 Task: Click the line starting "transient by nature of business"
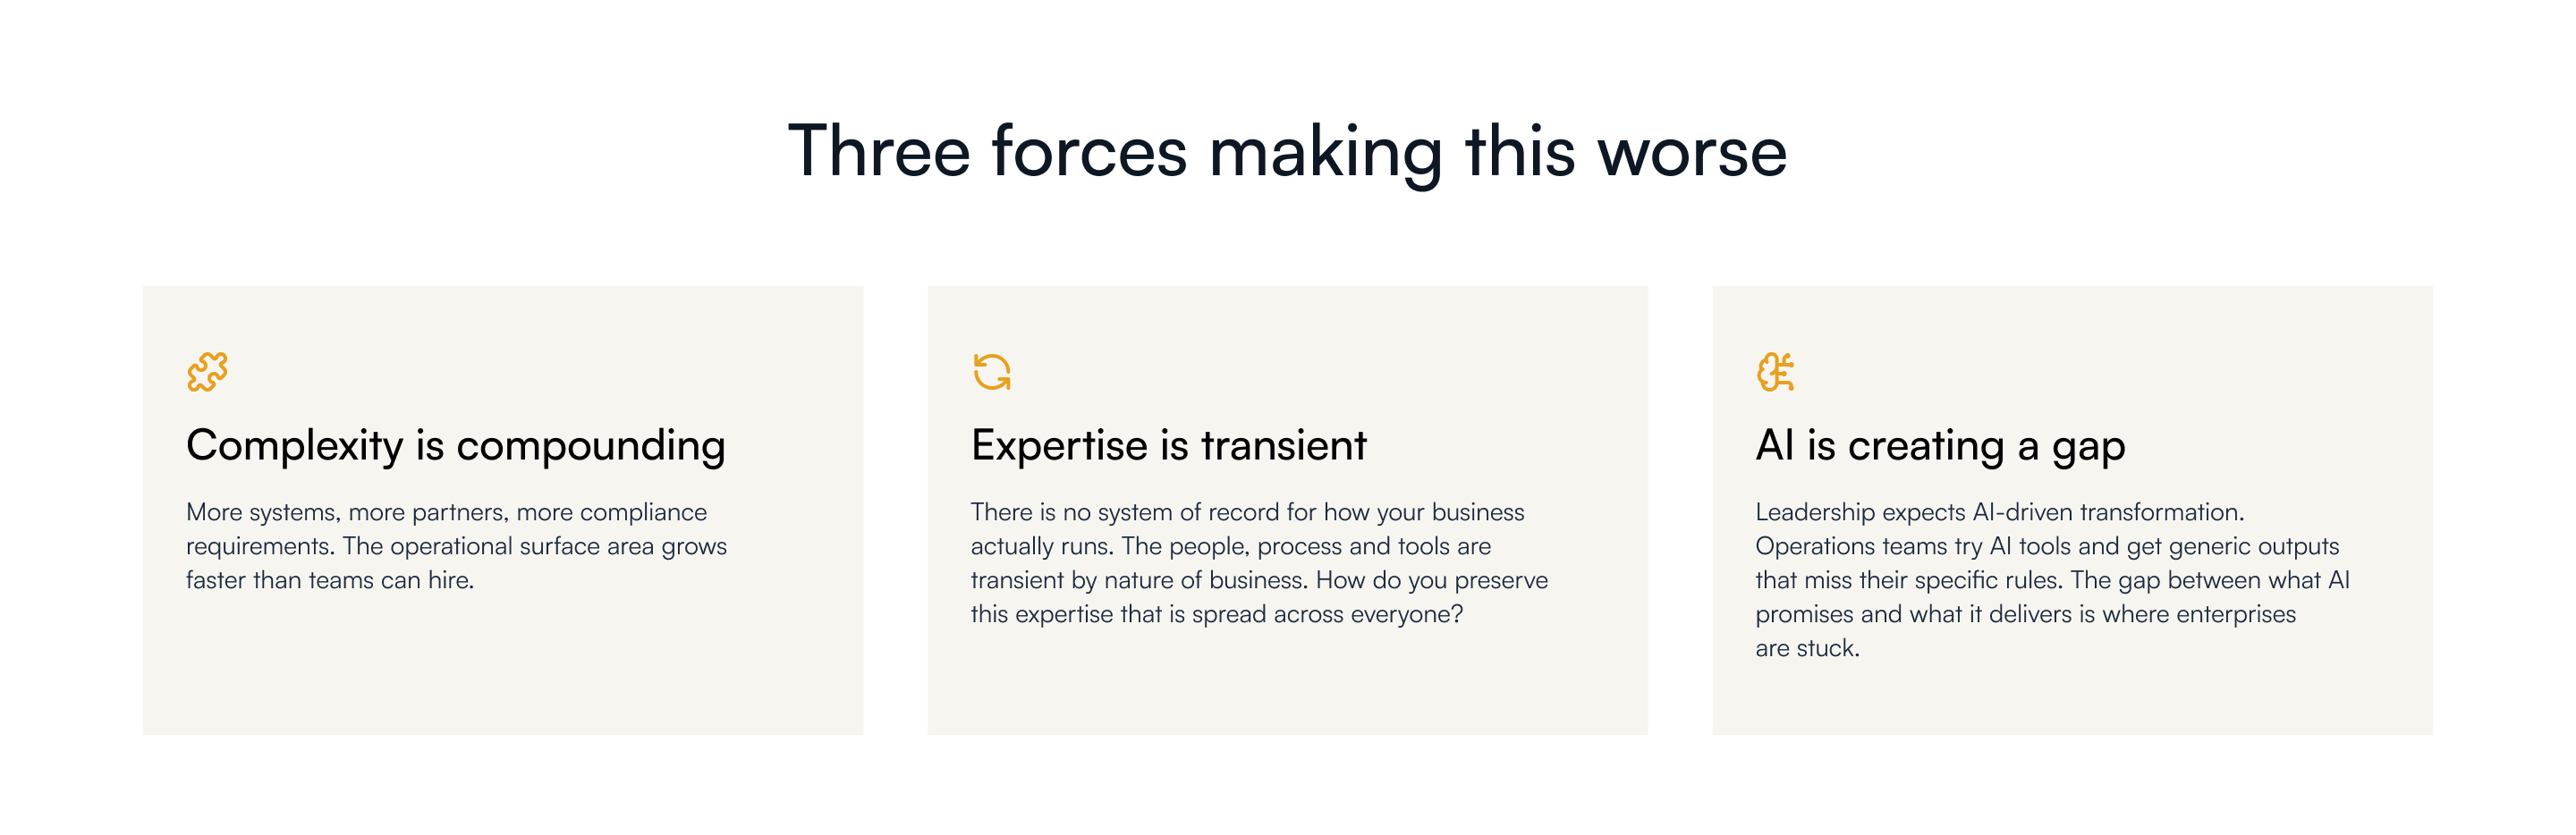[x=1259, y=580]
